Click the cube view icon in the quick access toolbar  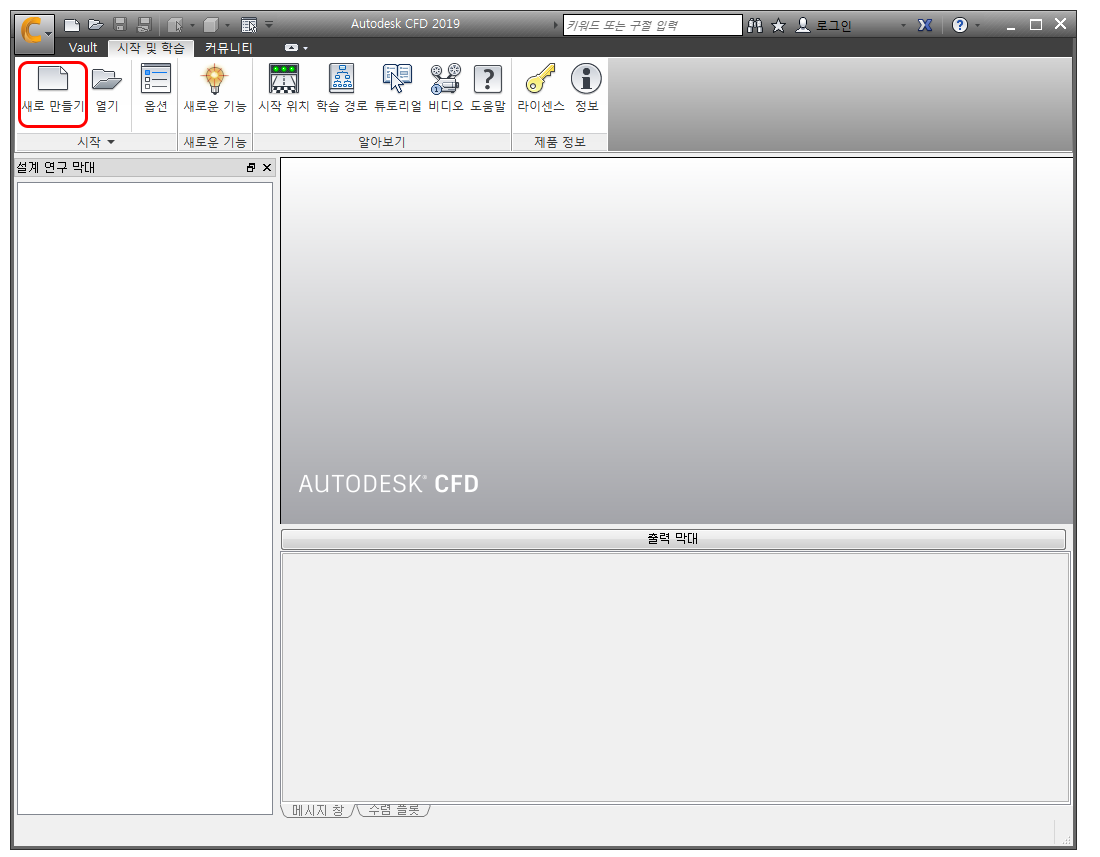pyautogui.click(x=210, y=25)
